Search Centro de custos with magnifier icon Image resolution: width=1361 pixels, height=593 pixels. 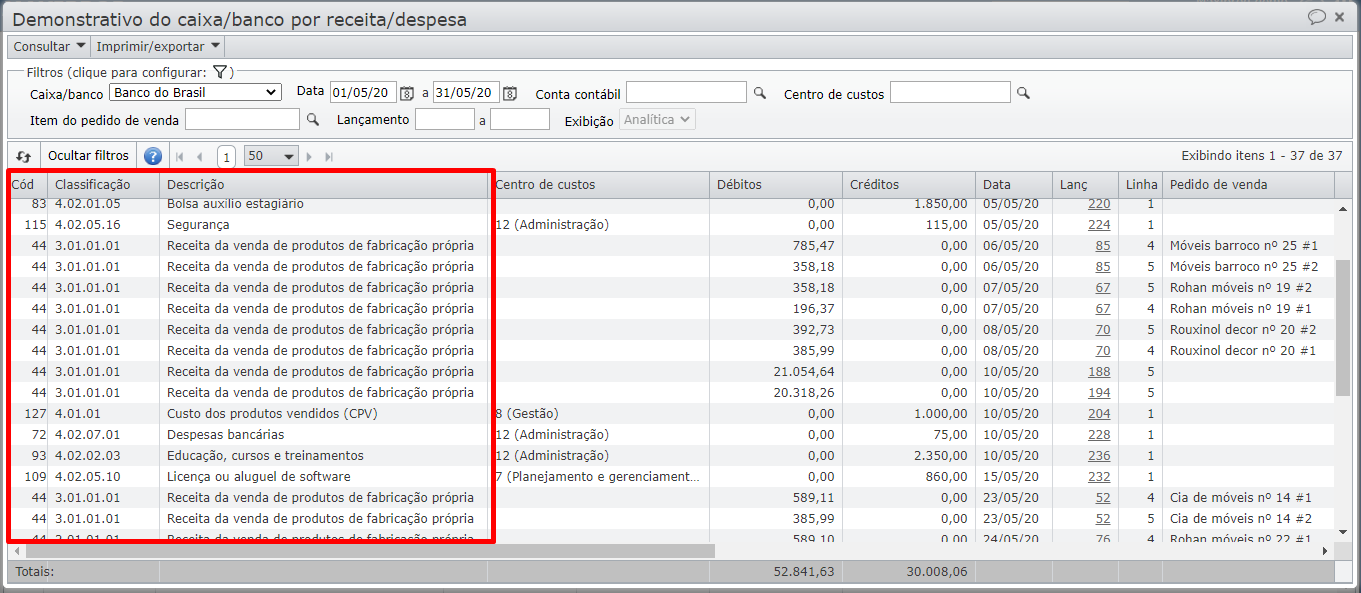pyautogui.click(x=1023, y=93)
